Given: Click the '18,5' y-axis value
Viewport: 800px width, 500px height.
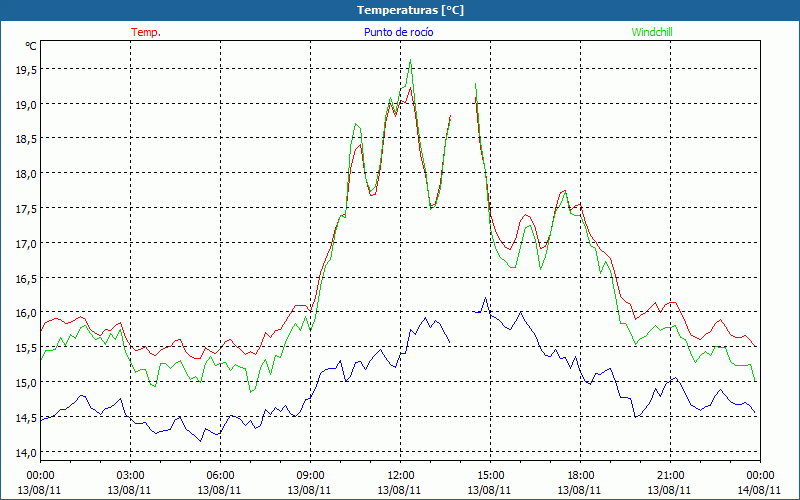Looking at the screenshot, I should (26, 139).
